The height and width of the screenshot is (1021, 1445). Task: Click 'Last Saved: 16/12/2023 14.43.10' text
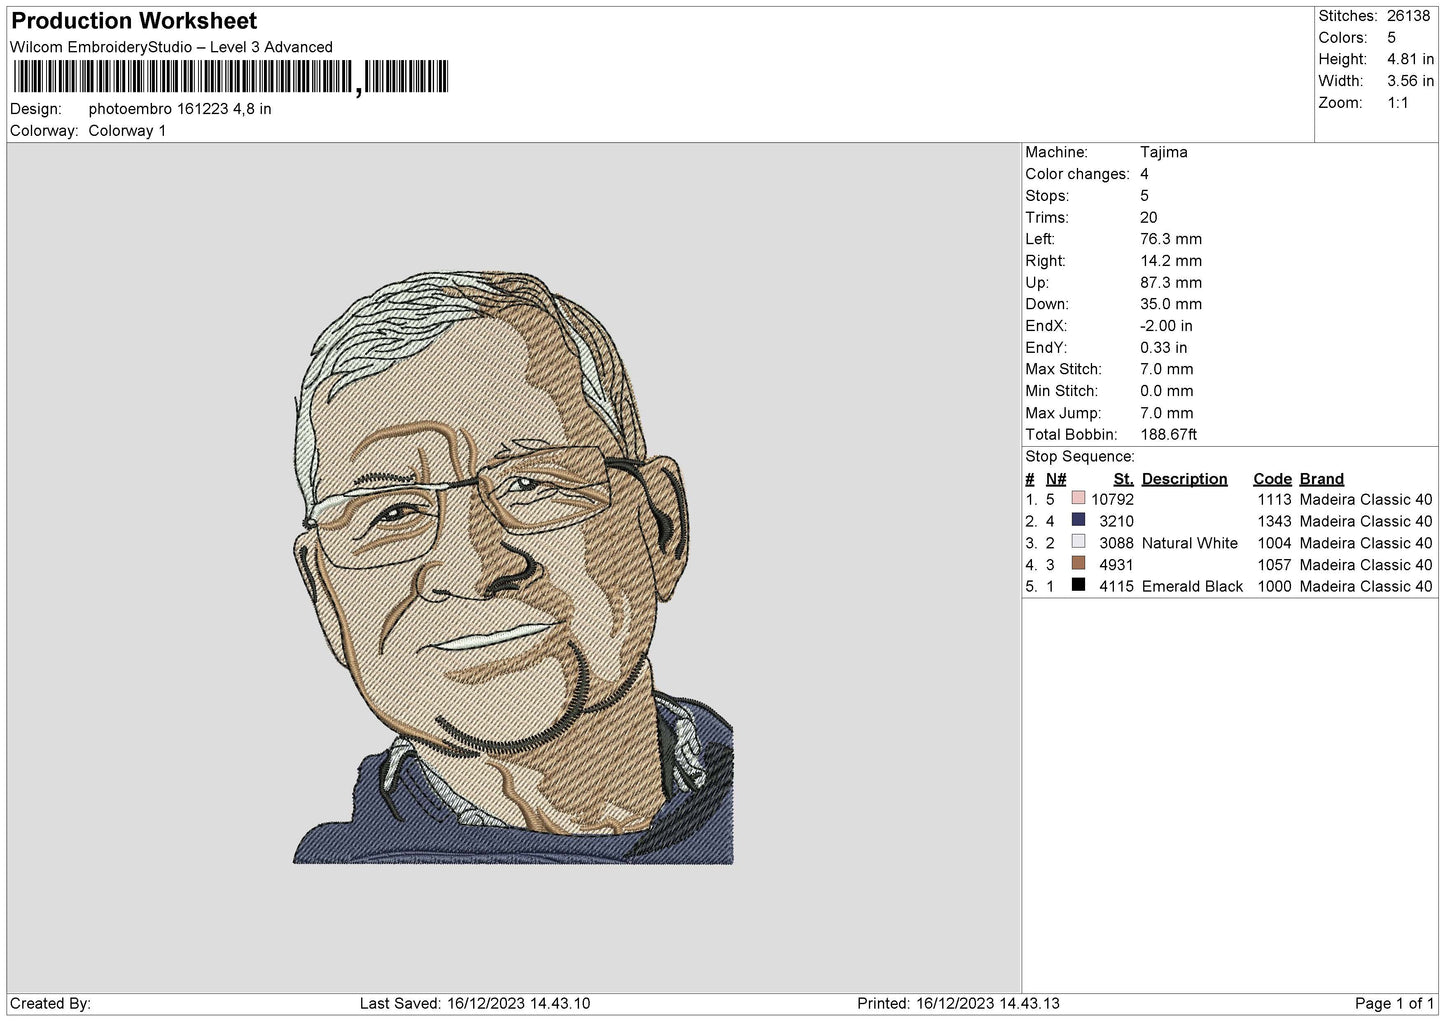(475, 1004)
